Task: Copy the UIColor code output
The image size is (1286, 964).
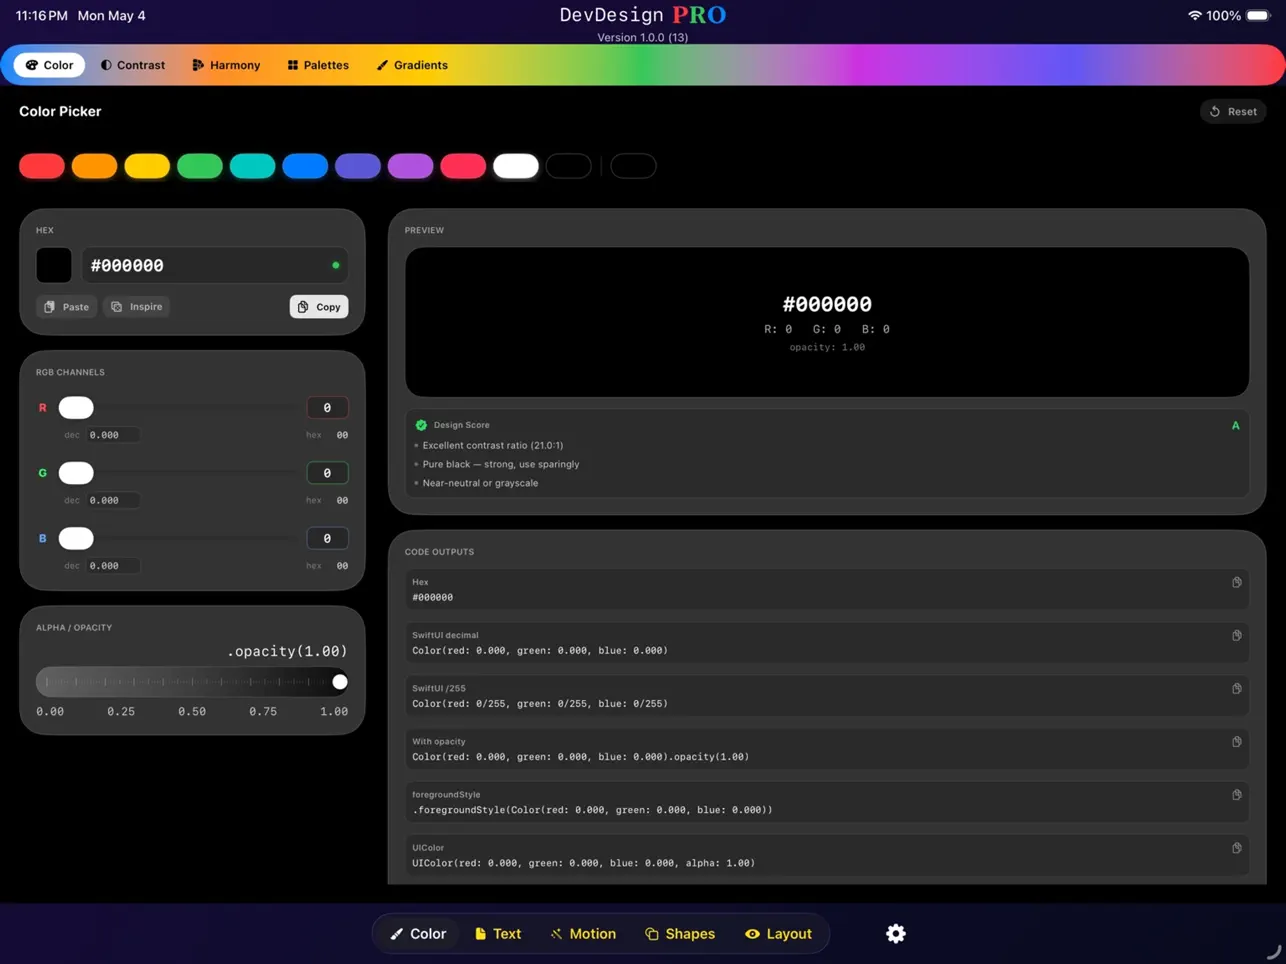Action: (x=1236, y=848)
